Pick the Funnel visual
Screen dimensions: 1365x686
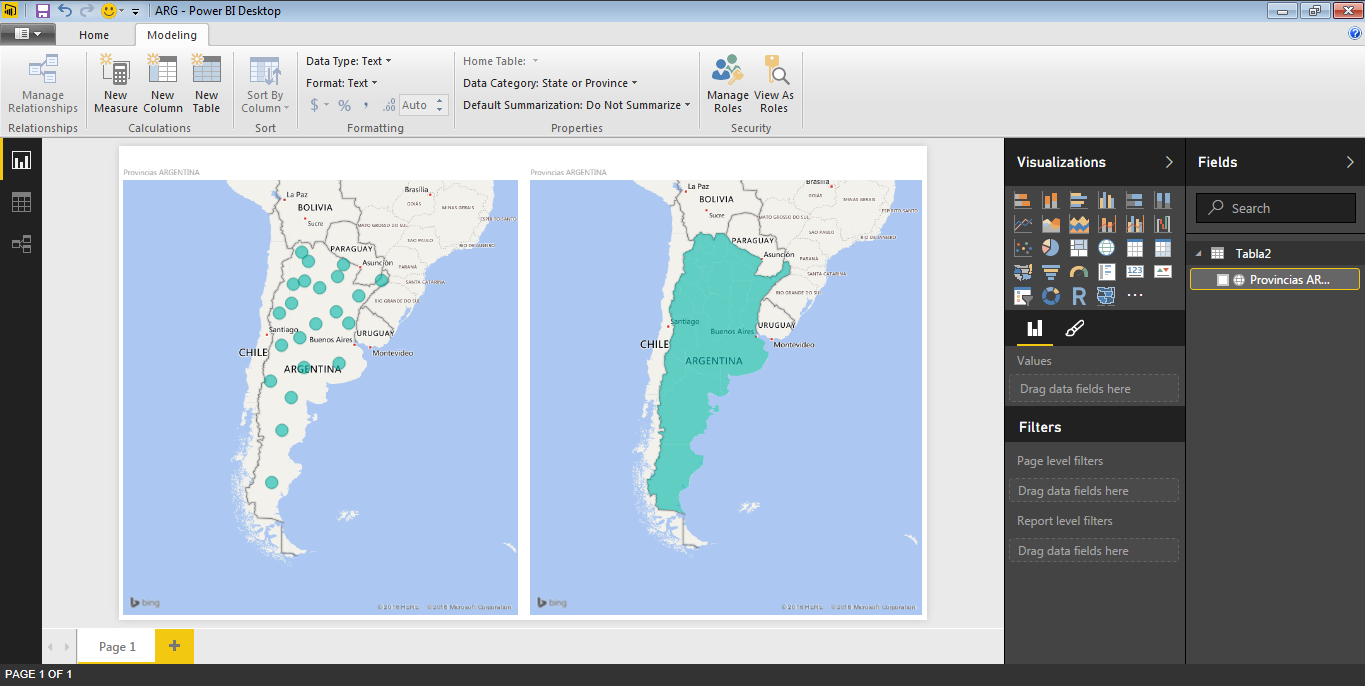[1050, 271]
